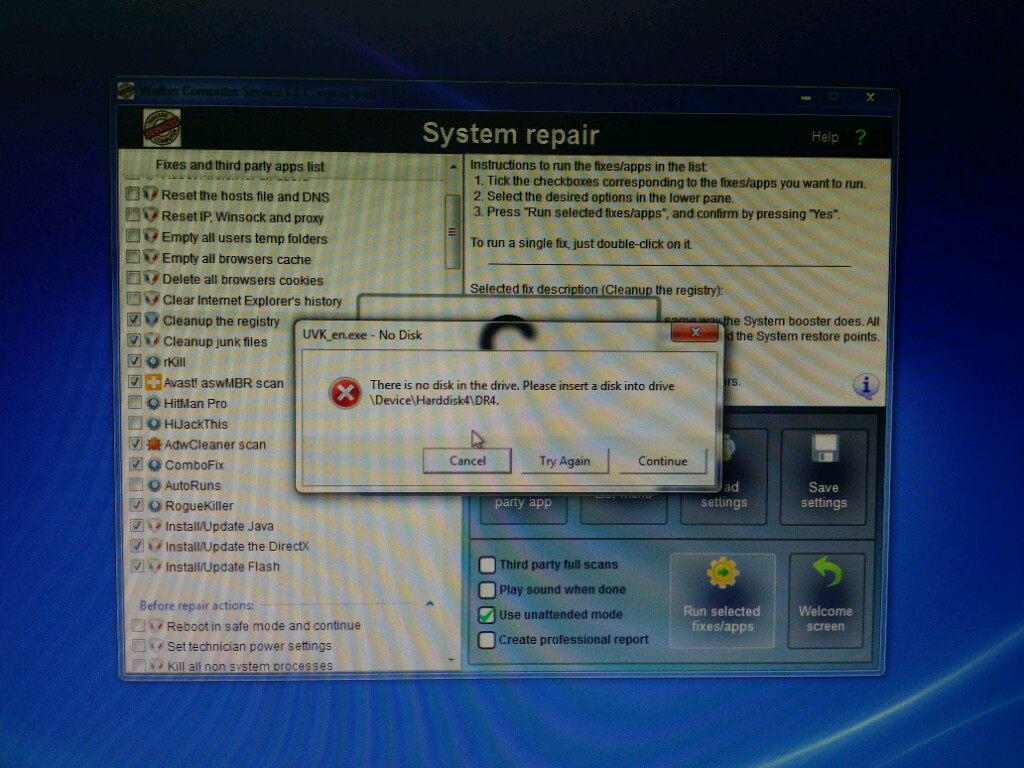This screenshot has width=1024, height=768.
Task: Untick the ComboFix checkbox
Action: (136, 464)
